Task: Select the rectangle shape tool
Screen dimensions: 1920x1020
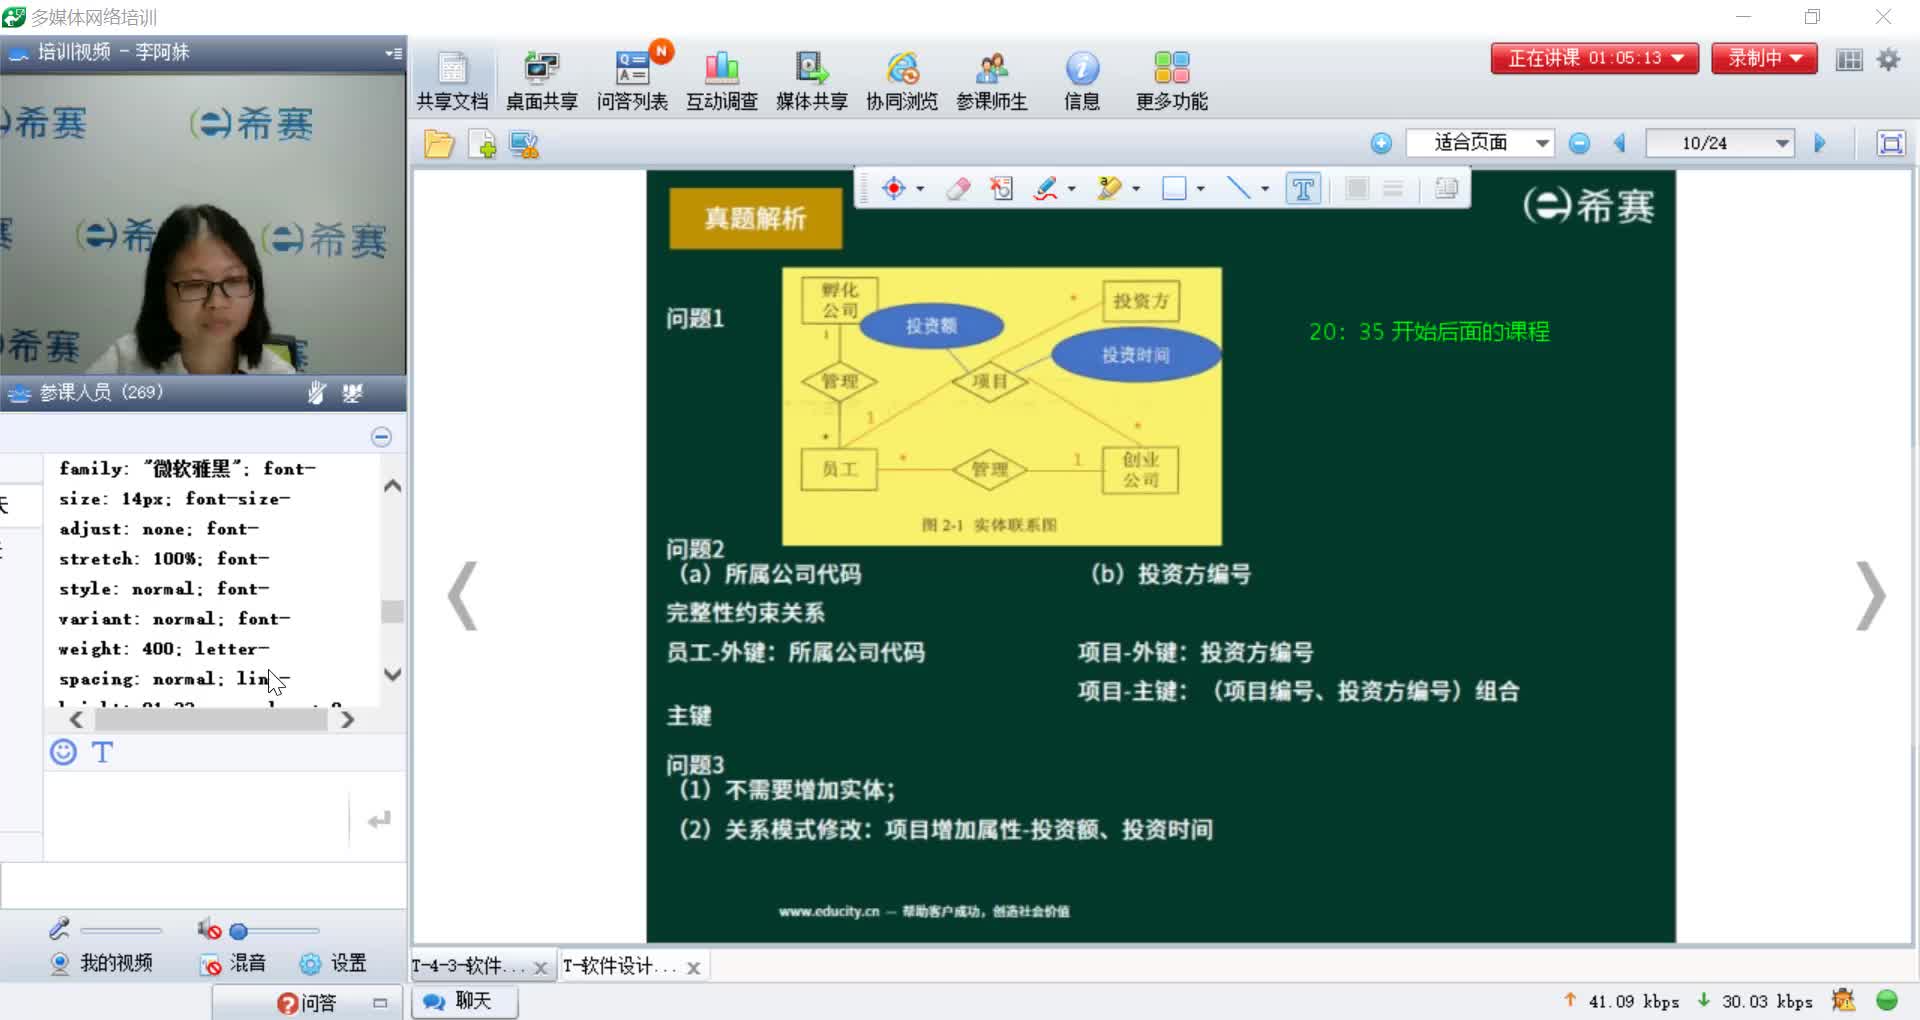Action: click(x=1174, y=188)
